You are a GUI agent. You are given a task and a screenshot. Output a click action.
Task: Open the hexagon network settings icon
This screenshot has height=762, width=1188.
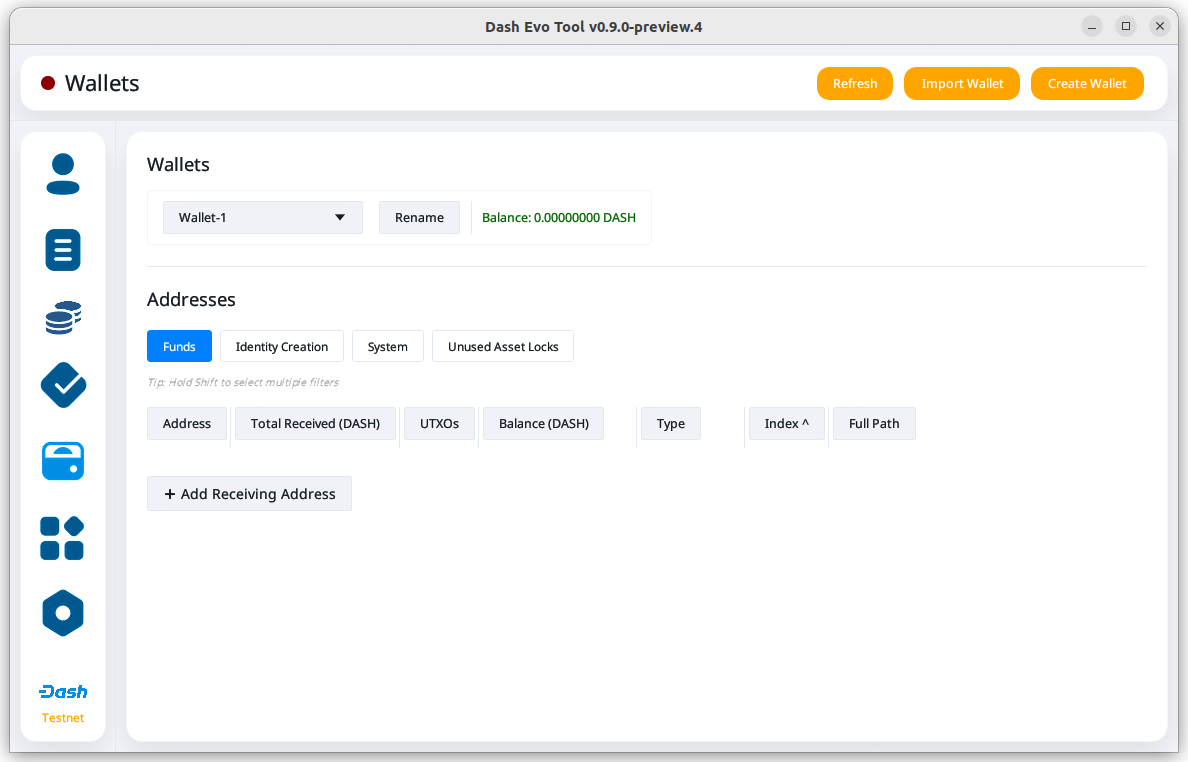tap(63, 613)
